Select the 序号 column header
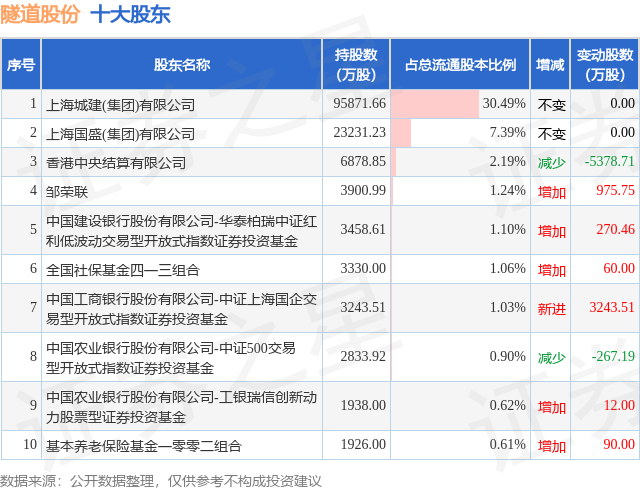640x490 pixels. pyautogui.click(x=20, y=65)
